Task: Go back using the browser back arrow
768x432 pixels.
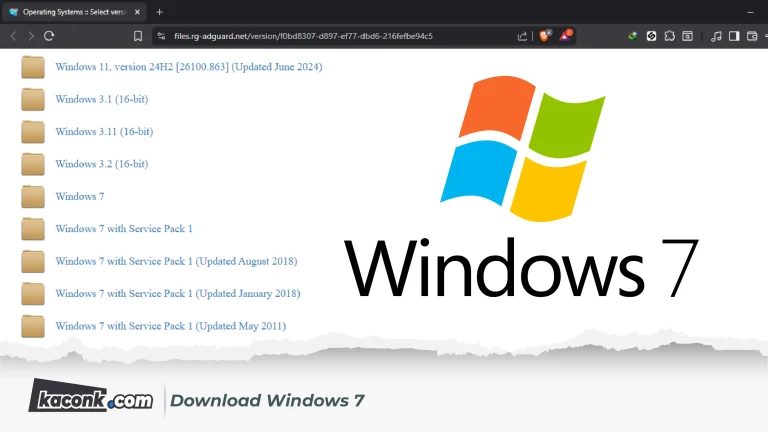Action: pyautogui.click(x=13, y=36)
